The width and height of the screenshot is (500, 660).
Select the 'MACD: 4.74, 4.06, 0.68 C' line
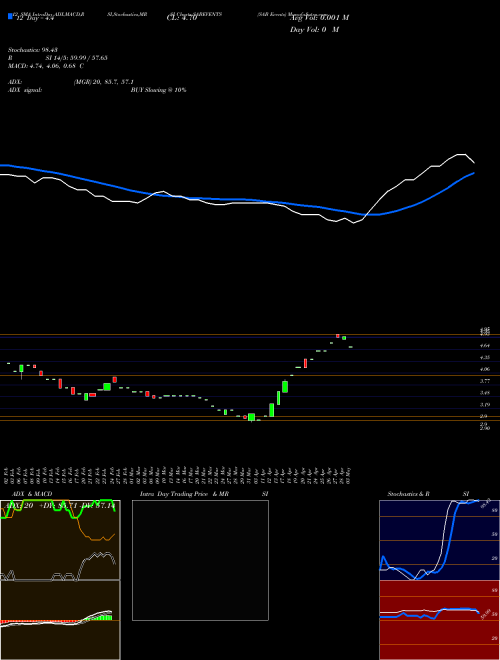[45, 66]
